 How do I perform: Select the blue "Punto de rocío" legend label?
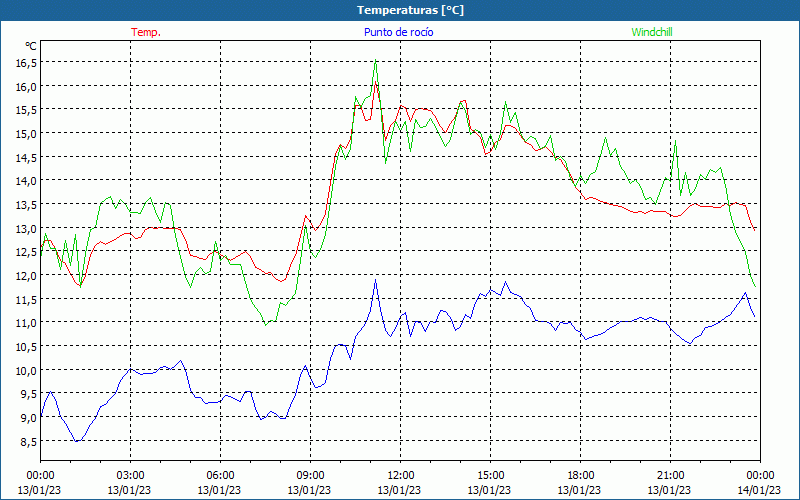pos(398,32)
